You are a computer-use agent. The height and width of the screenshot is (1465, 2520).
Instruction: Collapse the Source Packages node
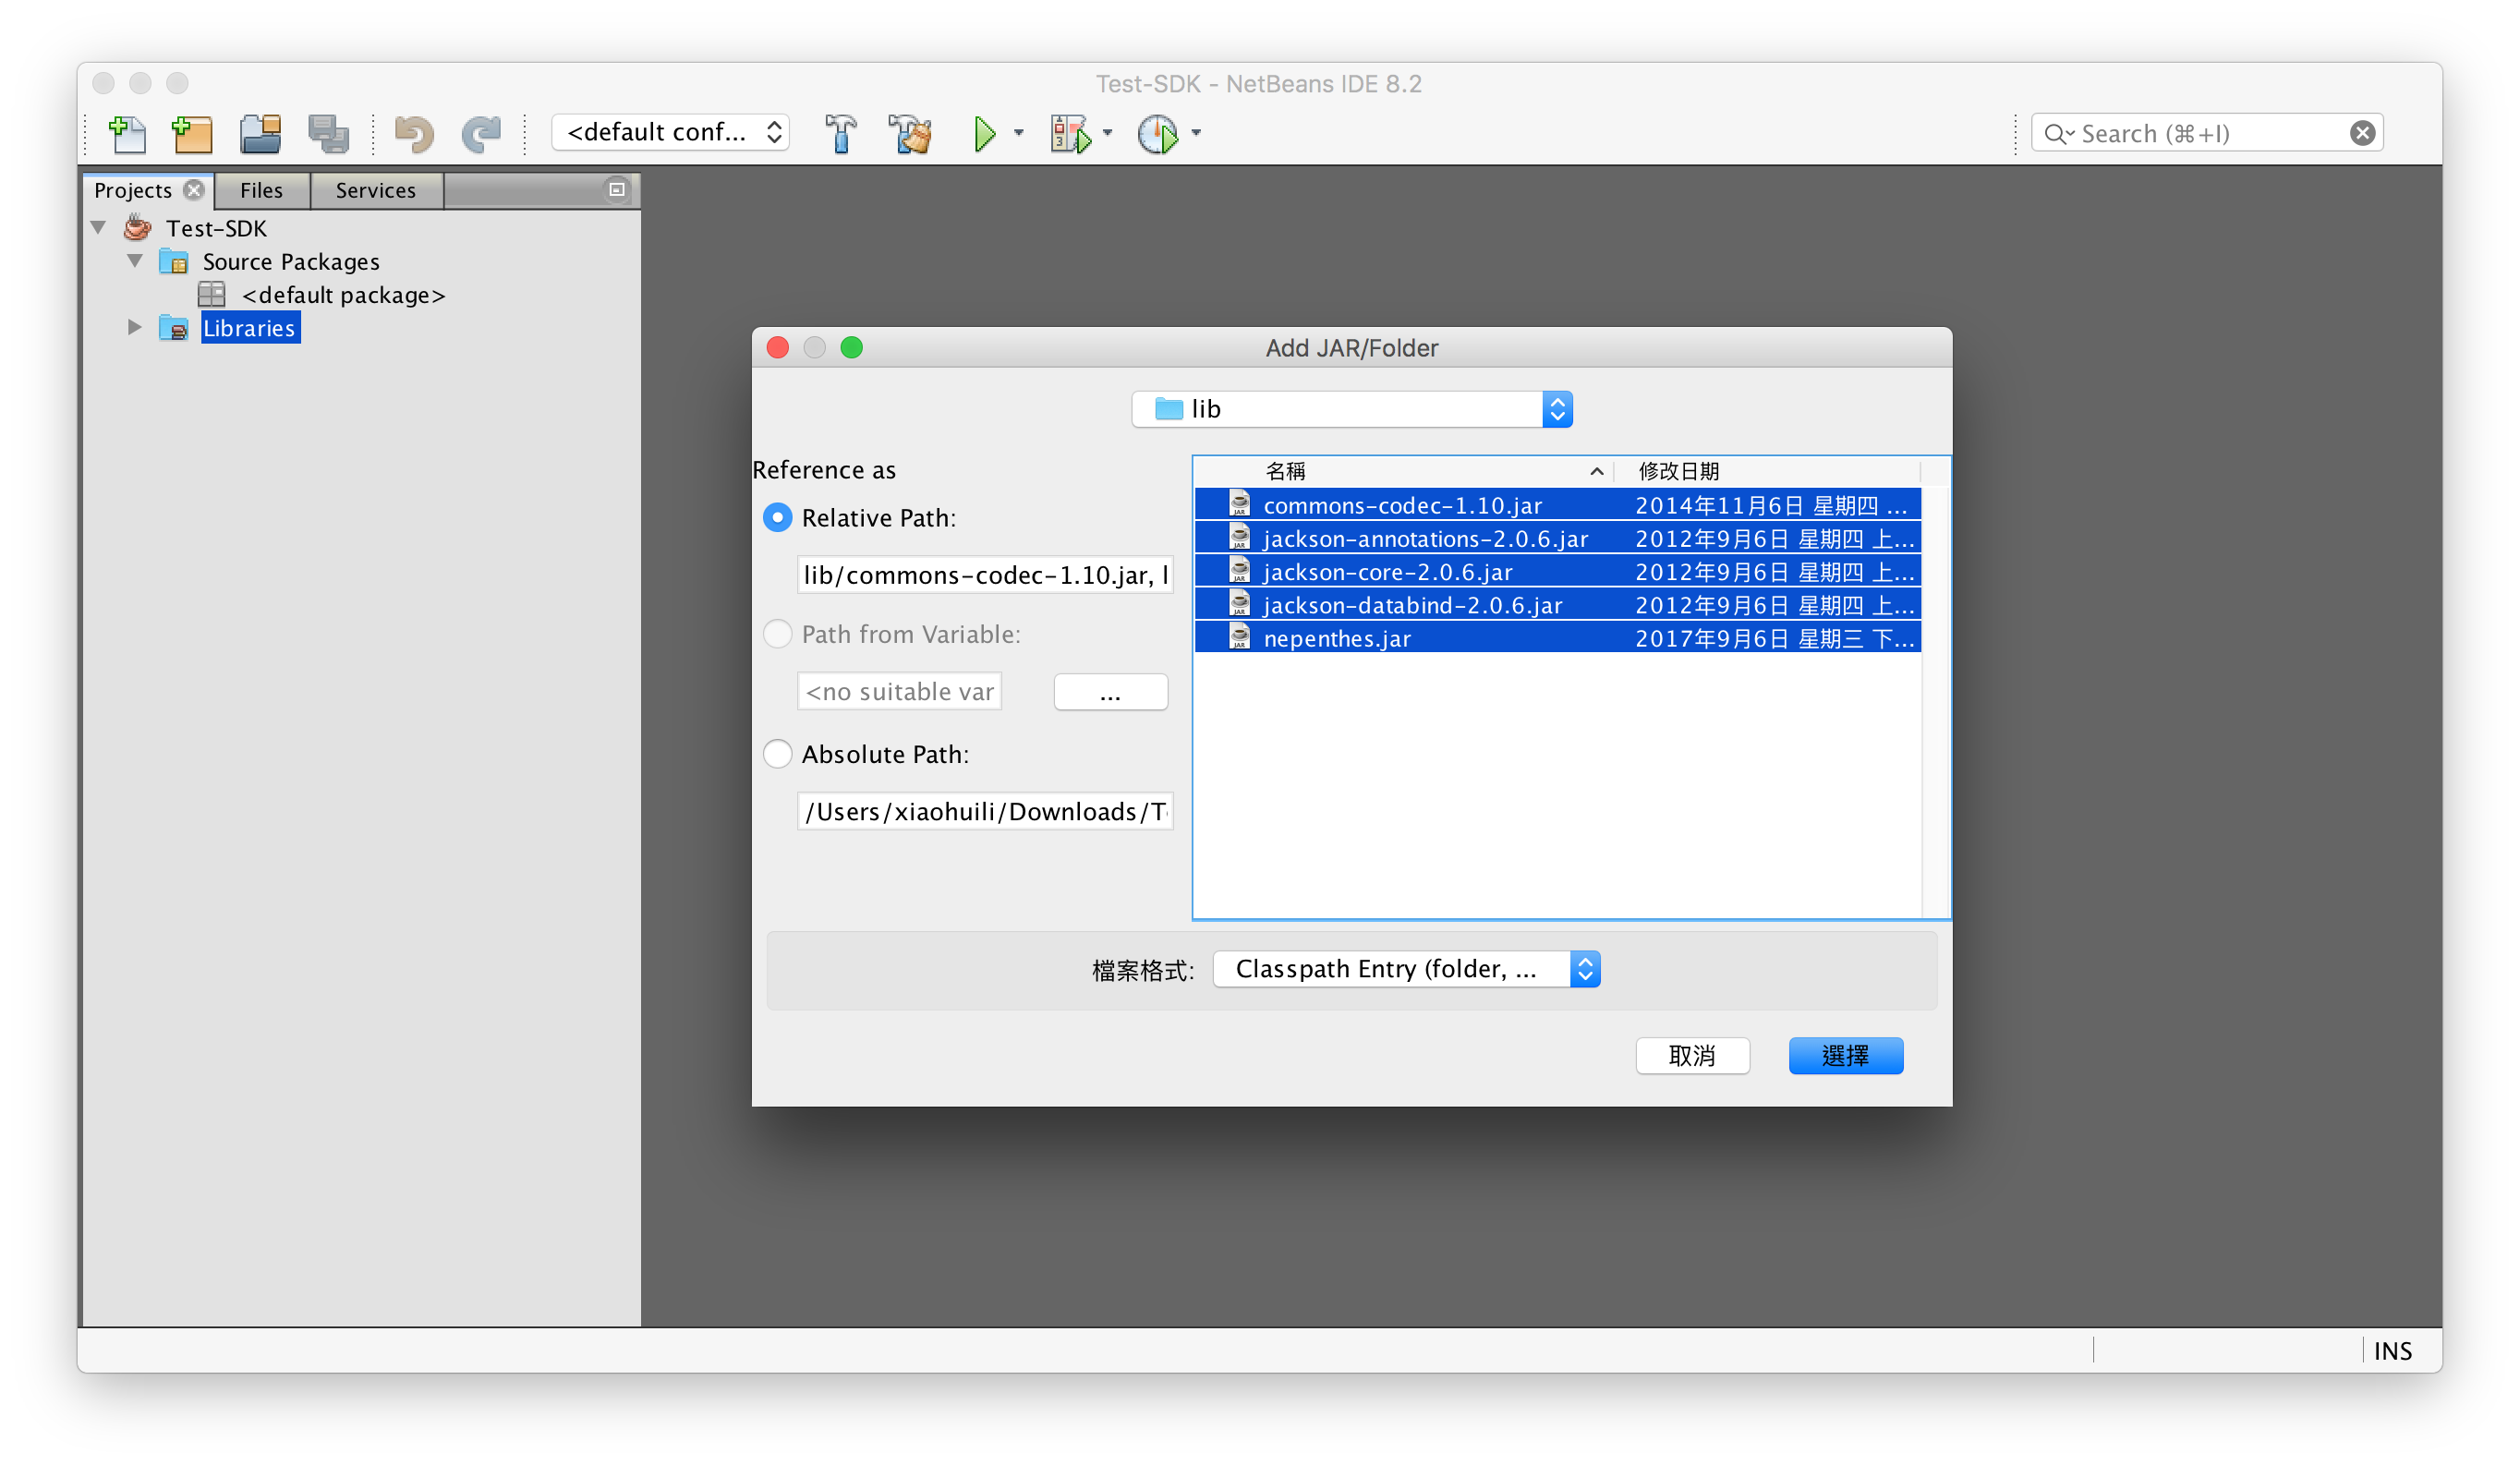pos(135,261)
